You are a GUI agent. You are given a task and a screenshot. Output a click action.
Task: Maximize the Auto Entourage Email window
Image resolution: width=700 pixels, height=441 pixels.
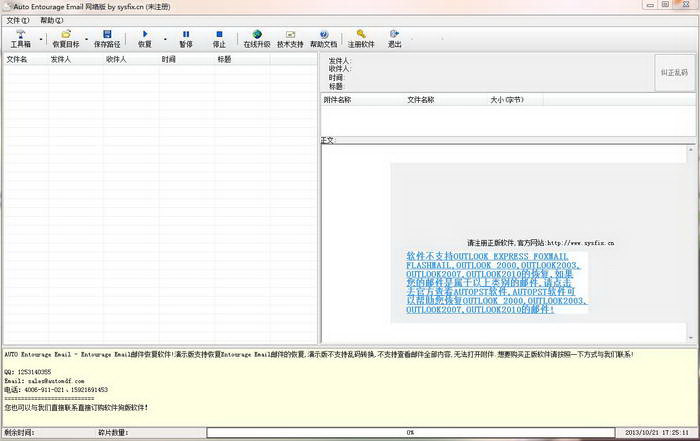[665, 5]
